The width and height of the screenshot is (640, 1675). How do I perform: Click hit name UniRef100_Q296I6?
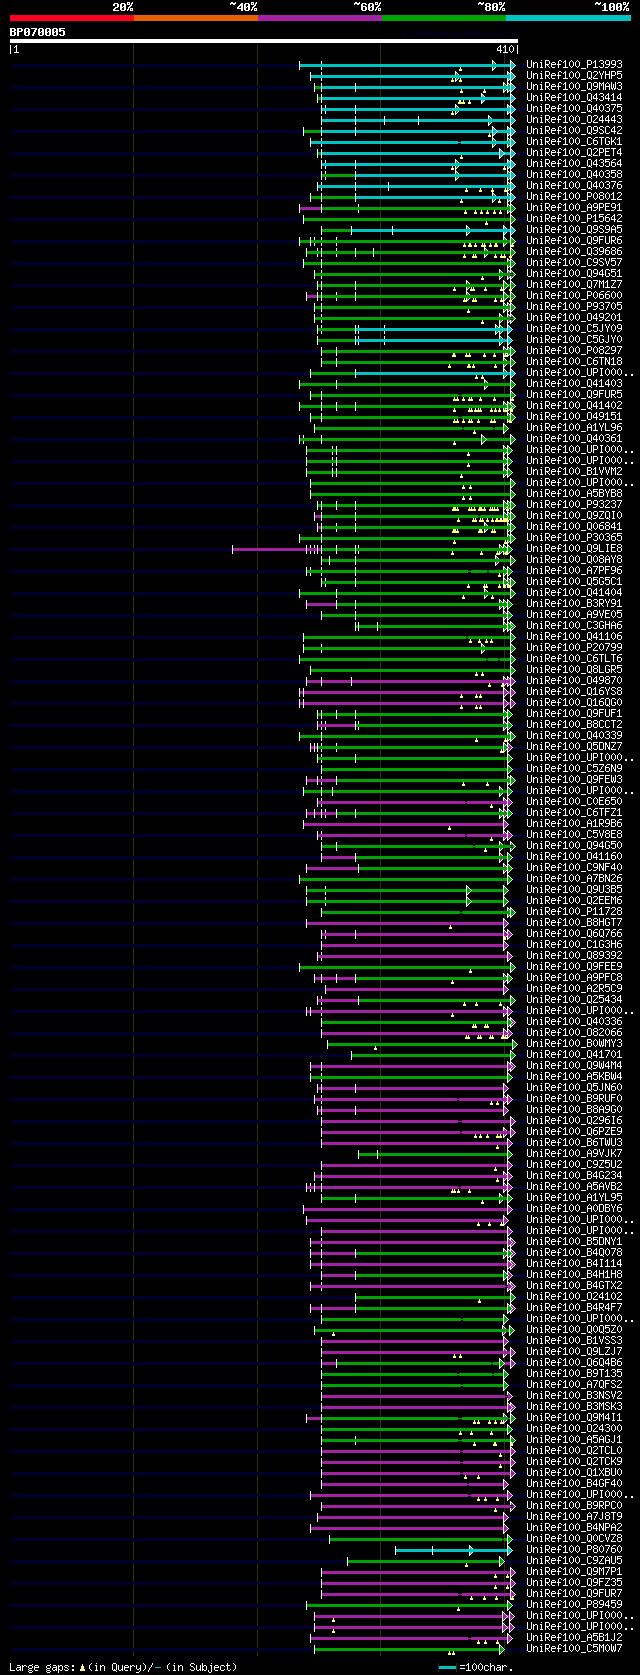574,1121
